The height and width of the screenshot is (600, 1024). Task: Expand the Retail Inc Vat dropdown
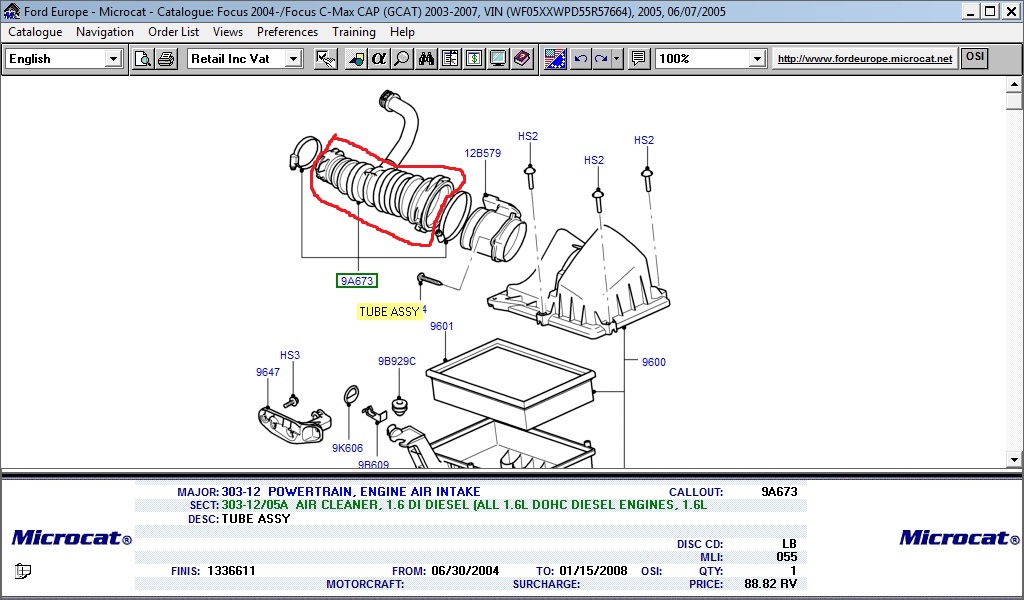[293, 59]
